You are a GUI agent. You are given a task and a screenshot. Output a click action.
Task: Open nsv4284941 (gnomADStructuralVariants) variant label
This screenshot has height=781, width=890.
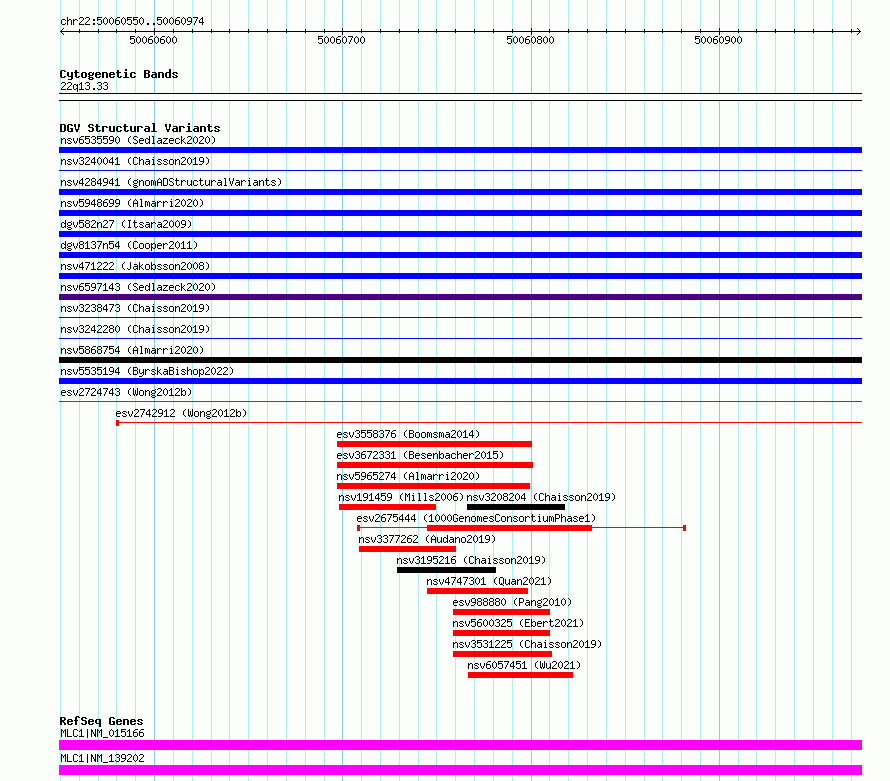(171, 182)
